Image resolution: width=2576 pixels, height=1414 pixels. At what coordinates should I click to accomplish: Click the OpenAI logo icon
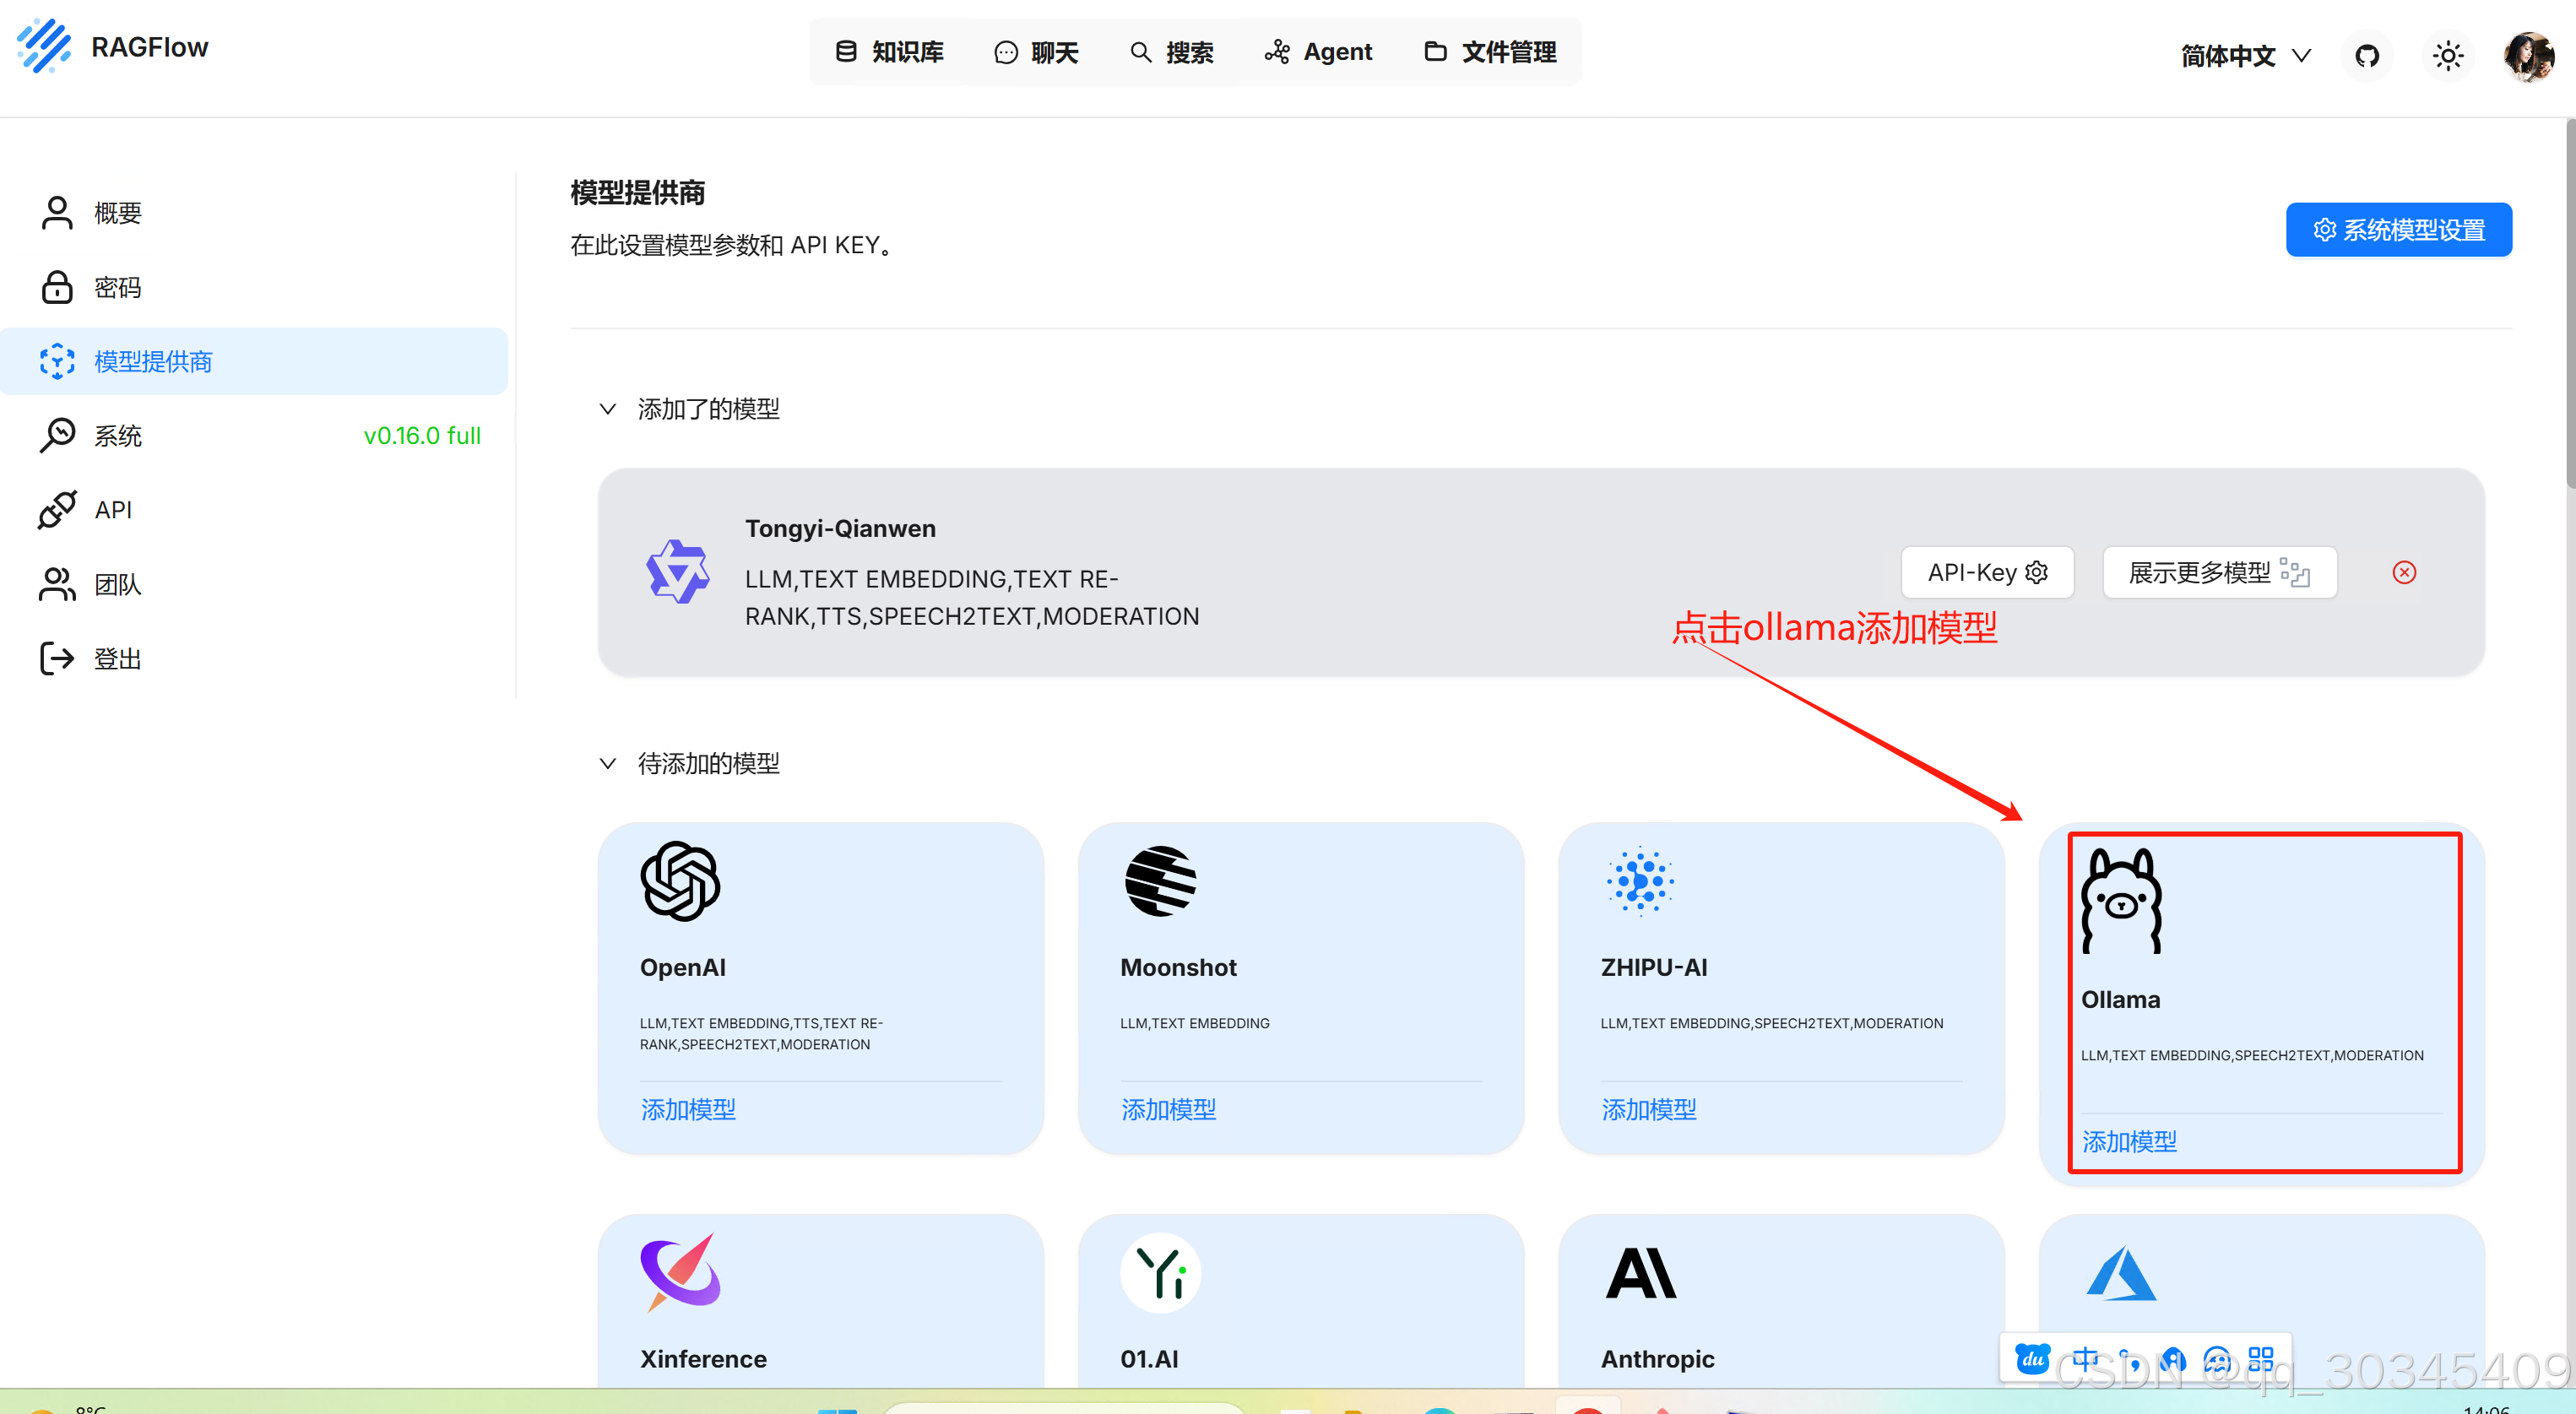click(680, 881)
